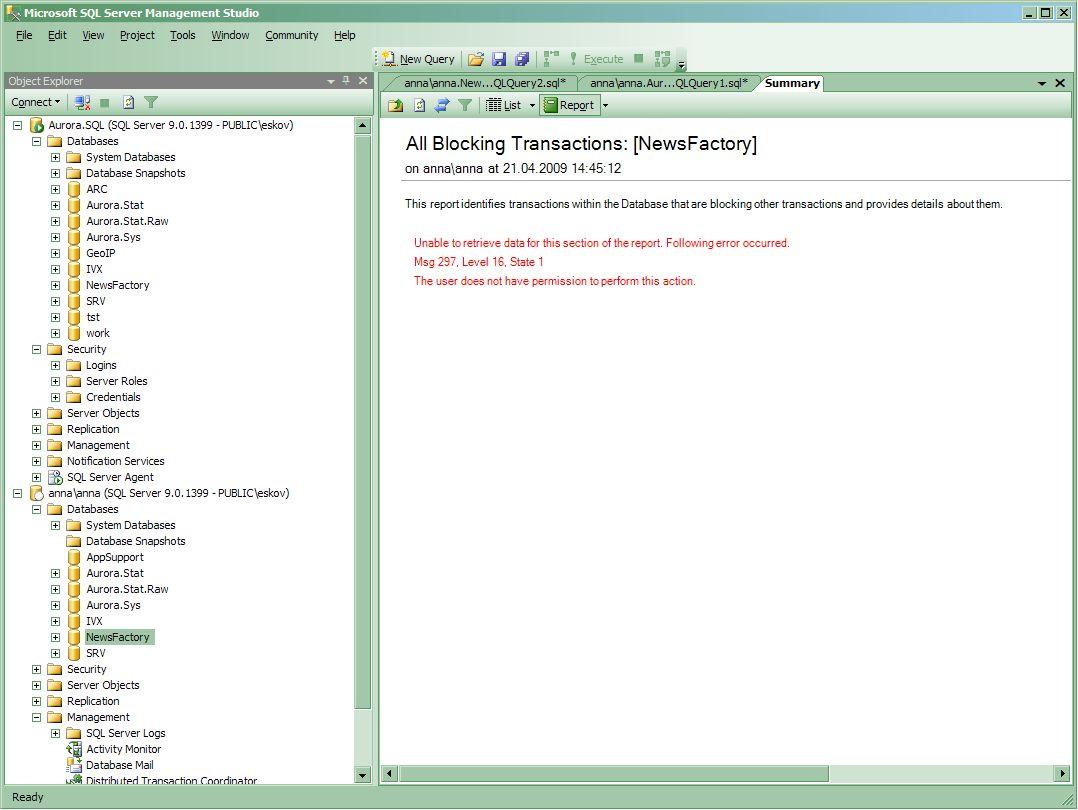The width and height of the screenshot is (1078, 810).
Task: Click the Save All icon
Action: click(522, 59)
